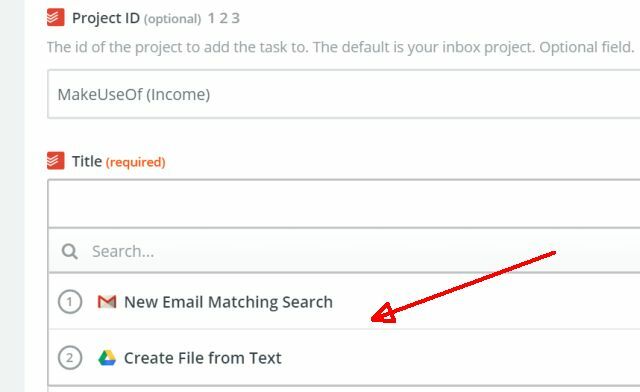Click the light gray left page margin
The image size is (640, 392).
pos(12,196)
